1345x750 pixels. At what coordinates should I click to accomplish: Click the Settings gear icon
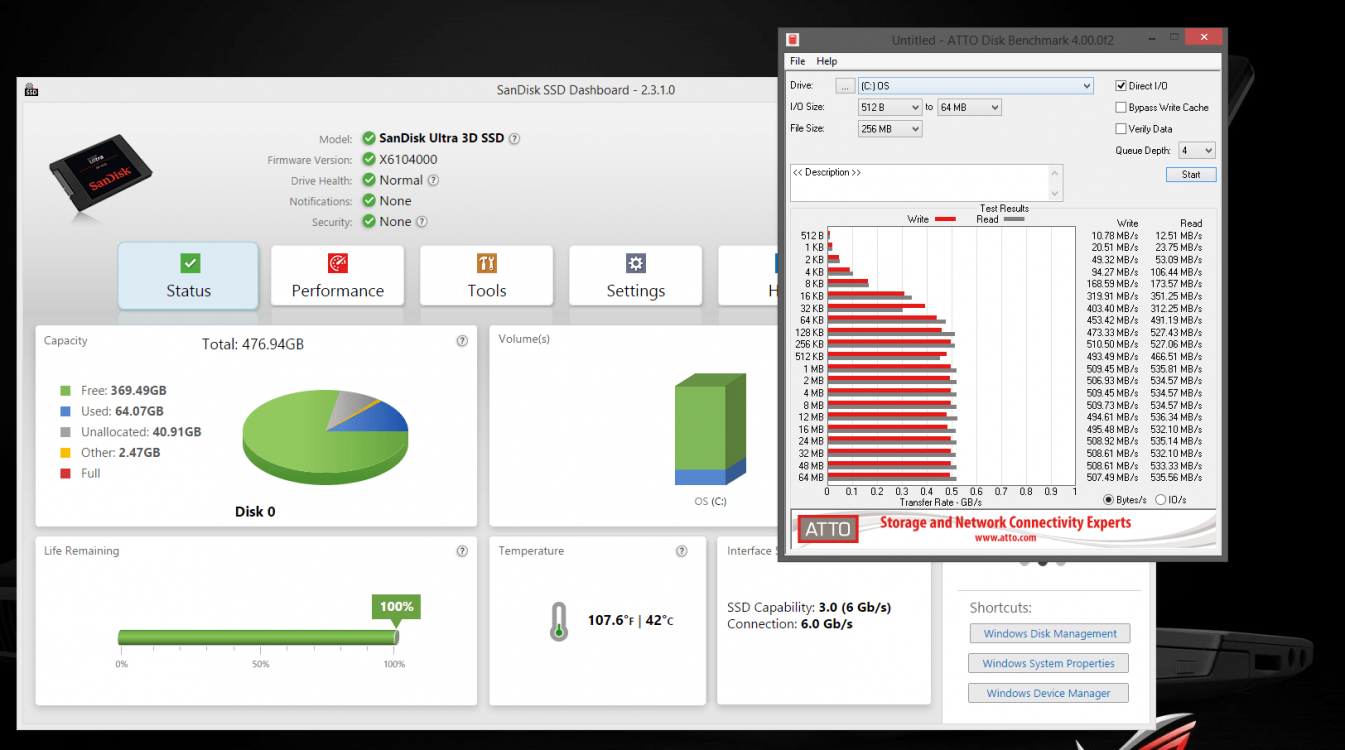(636, 263)
